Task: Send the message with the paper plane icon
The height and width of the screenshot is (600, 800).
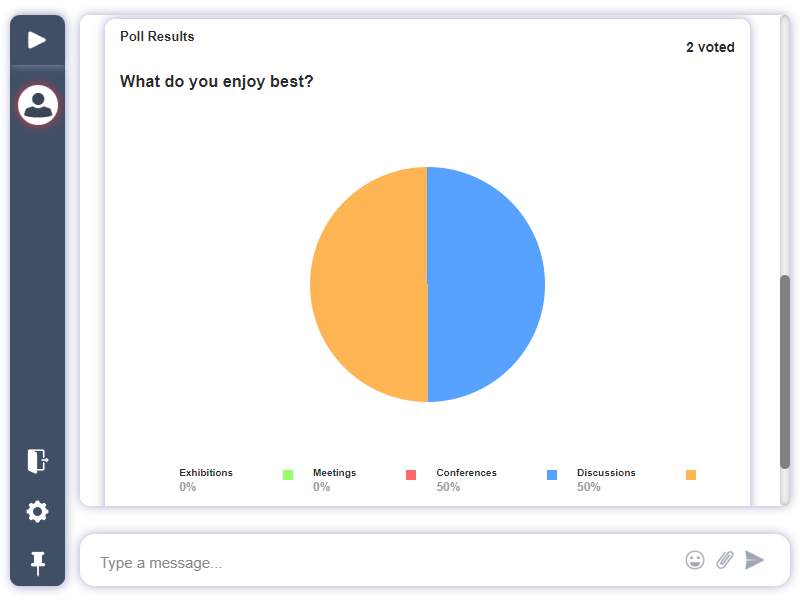Action: coord(755,560)
